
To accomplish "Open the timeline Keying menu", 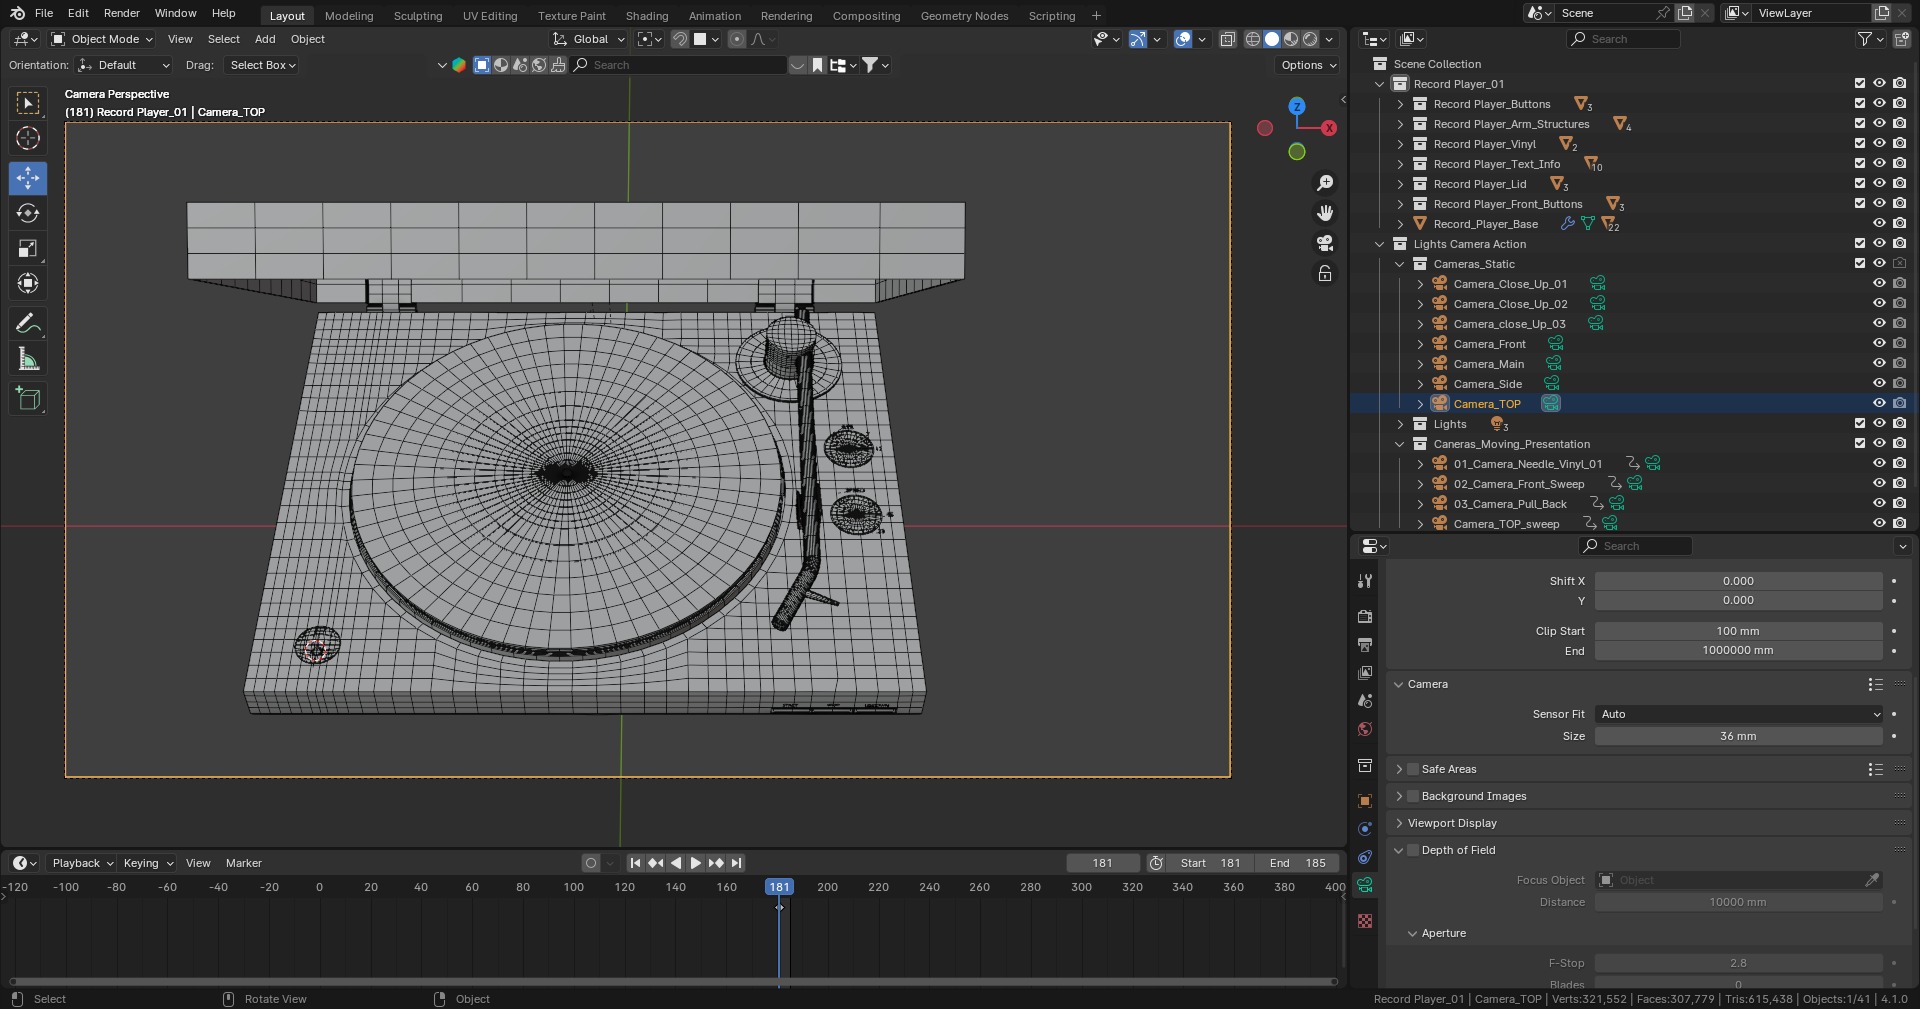I will pos(147,863).
